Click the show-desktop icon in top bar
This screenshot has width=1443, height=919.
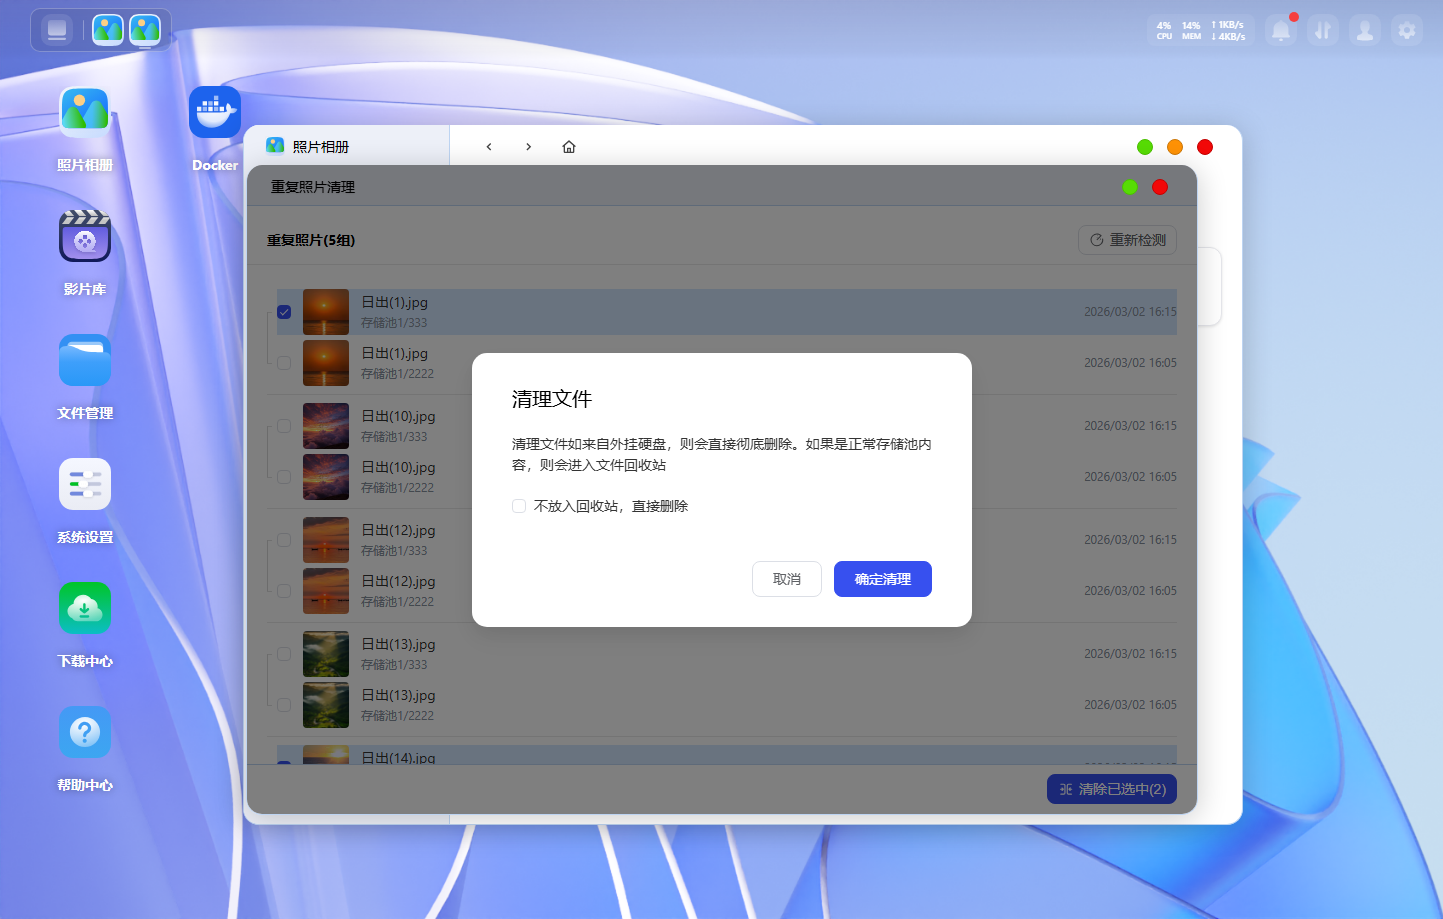coord(57,30)
